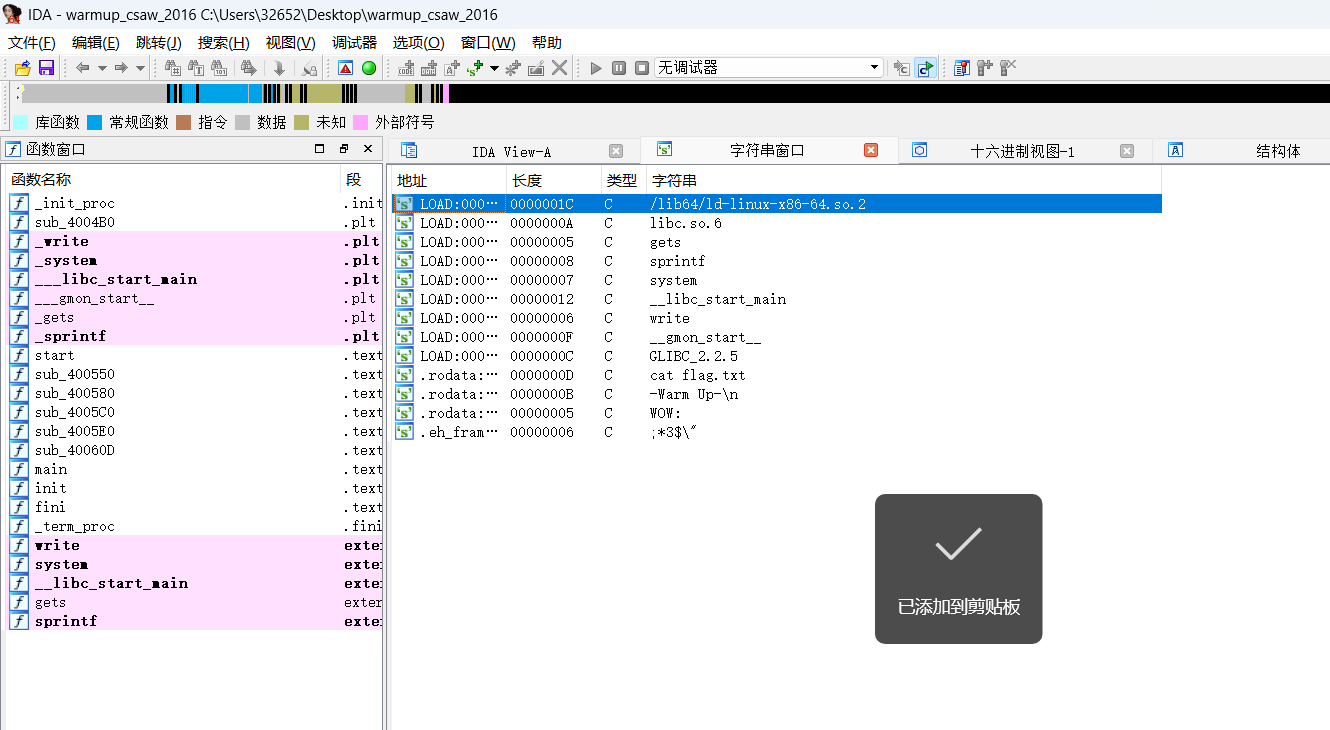This screenshot has height=730, width=1330.
Task: Open the 帮助 menu
Action: tap(547, 42)
